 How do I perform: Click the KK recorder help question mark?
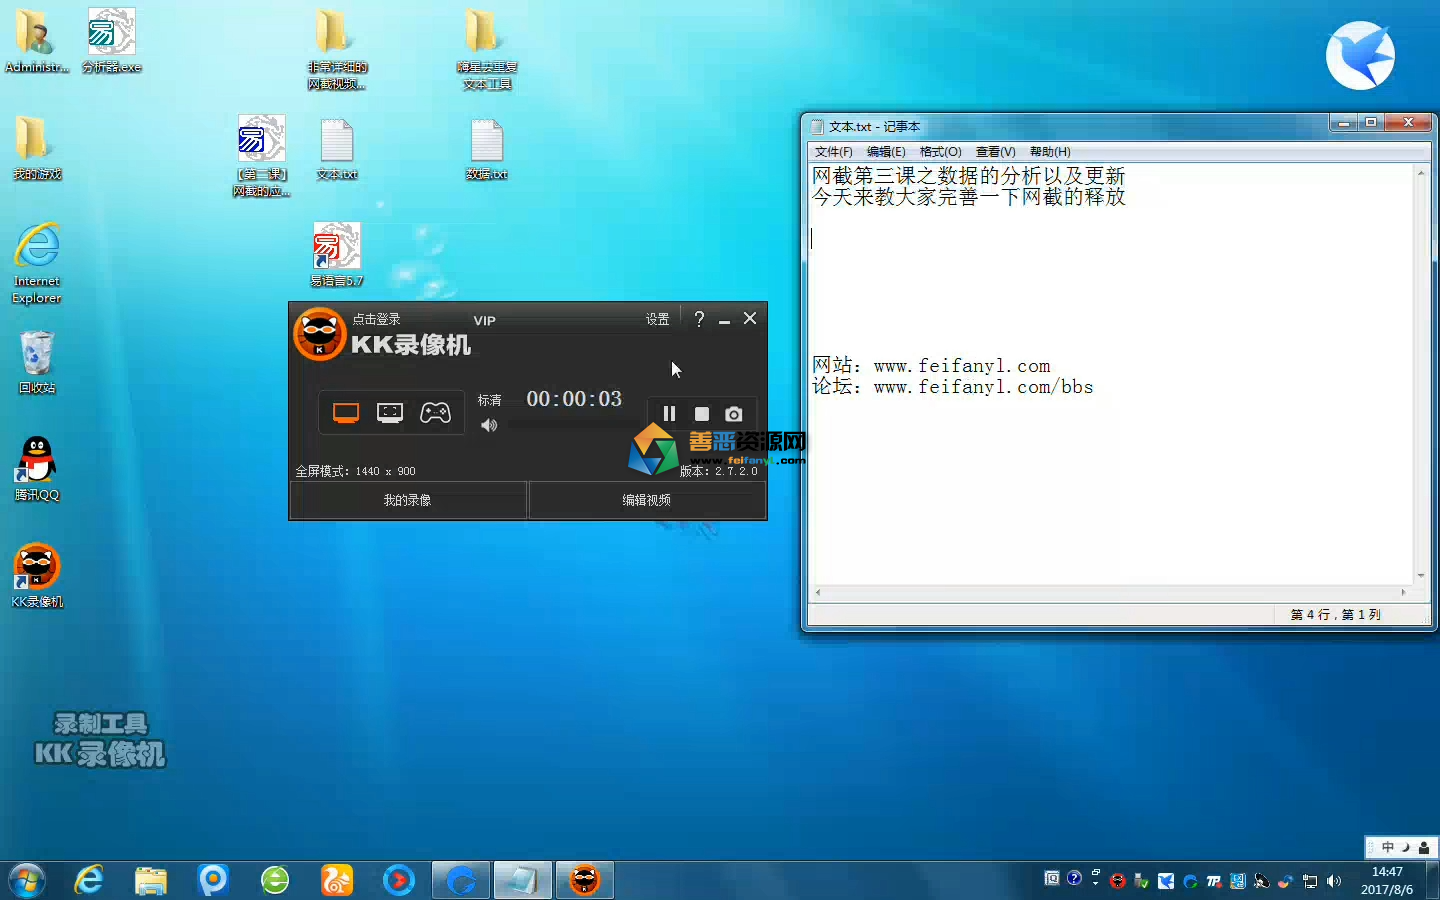(699, 319)
